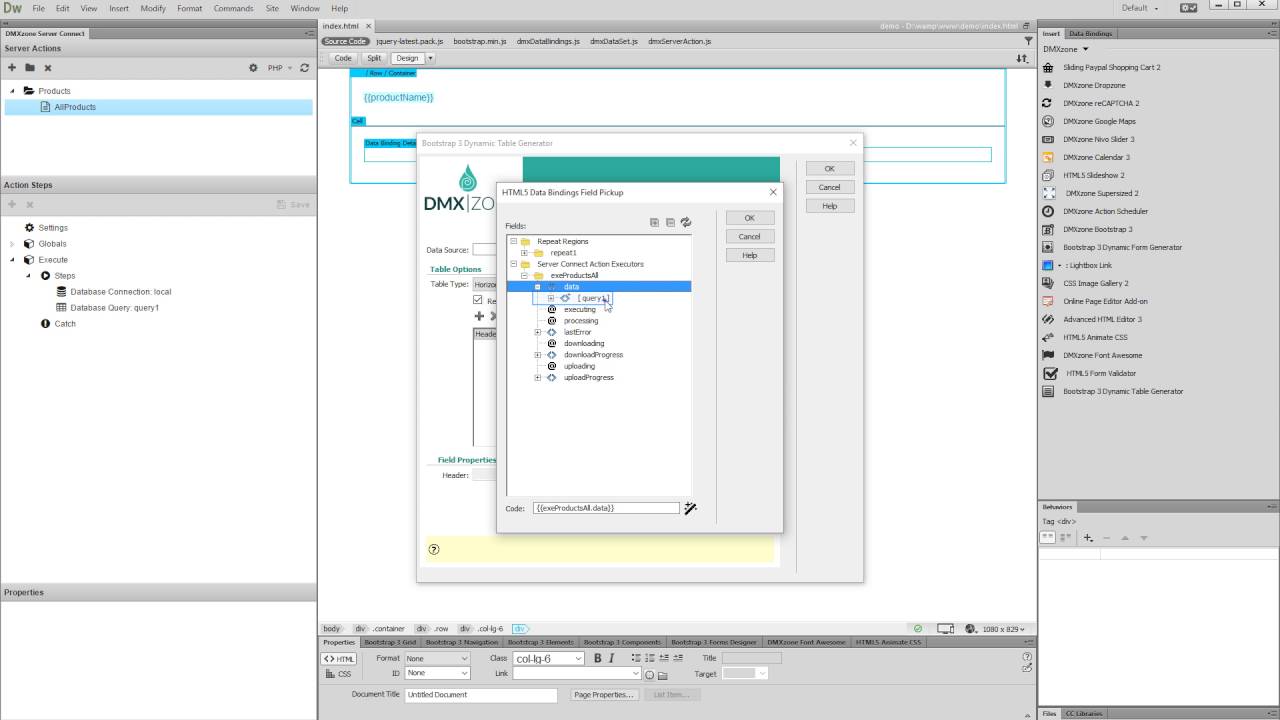This screenshot has height=720, width=1280.
Task: Select the processing field in tree
Action: (x=581, y=321)
